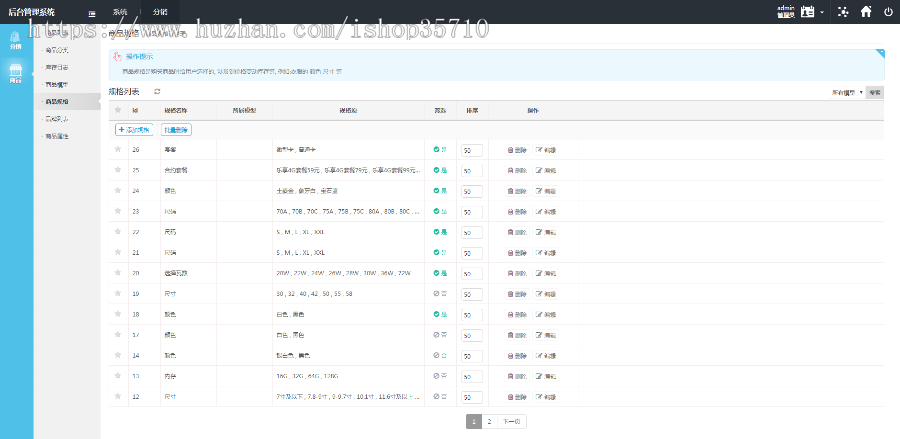Star the row with Id 18

(118, 314)
